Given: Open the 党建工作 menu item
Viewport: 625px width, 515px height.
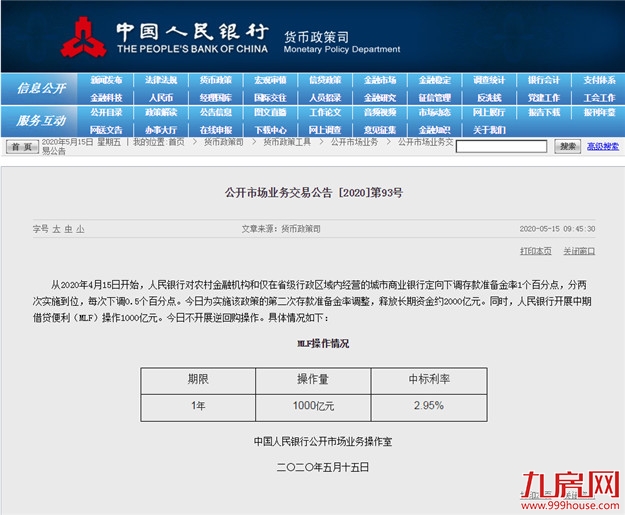Looking at the screenshot, I should pyautogui.click(x=544, y=98).
